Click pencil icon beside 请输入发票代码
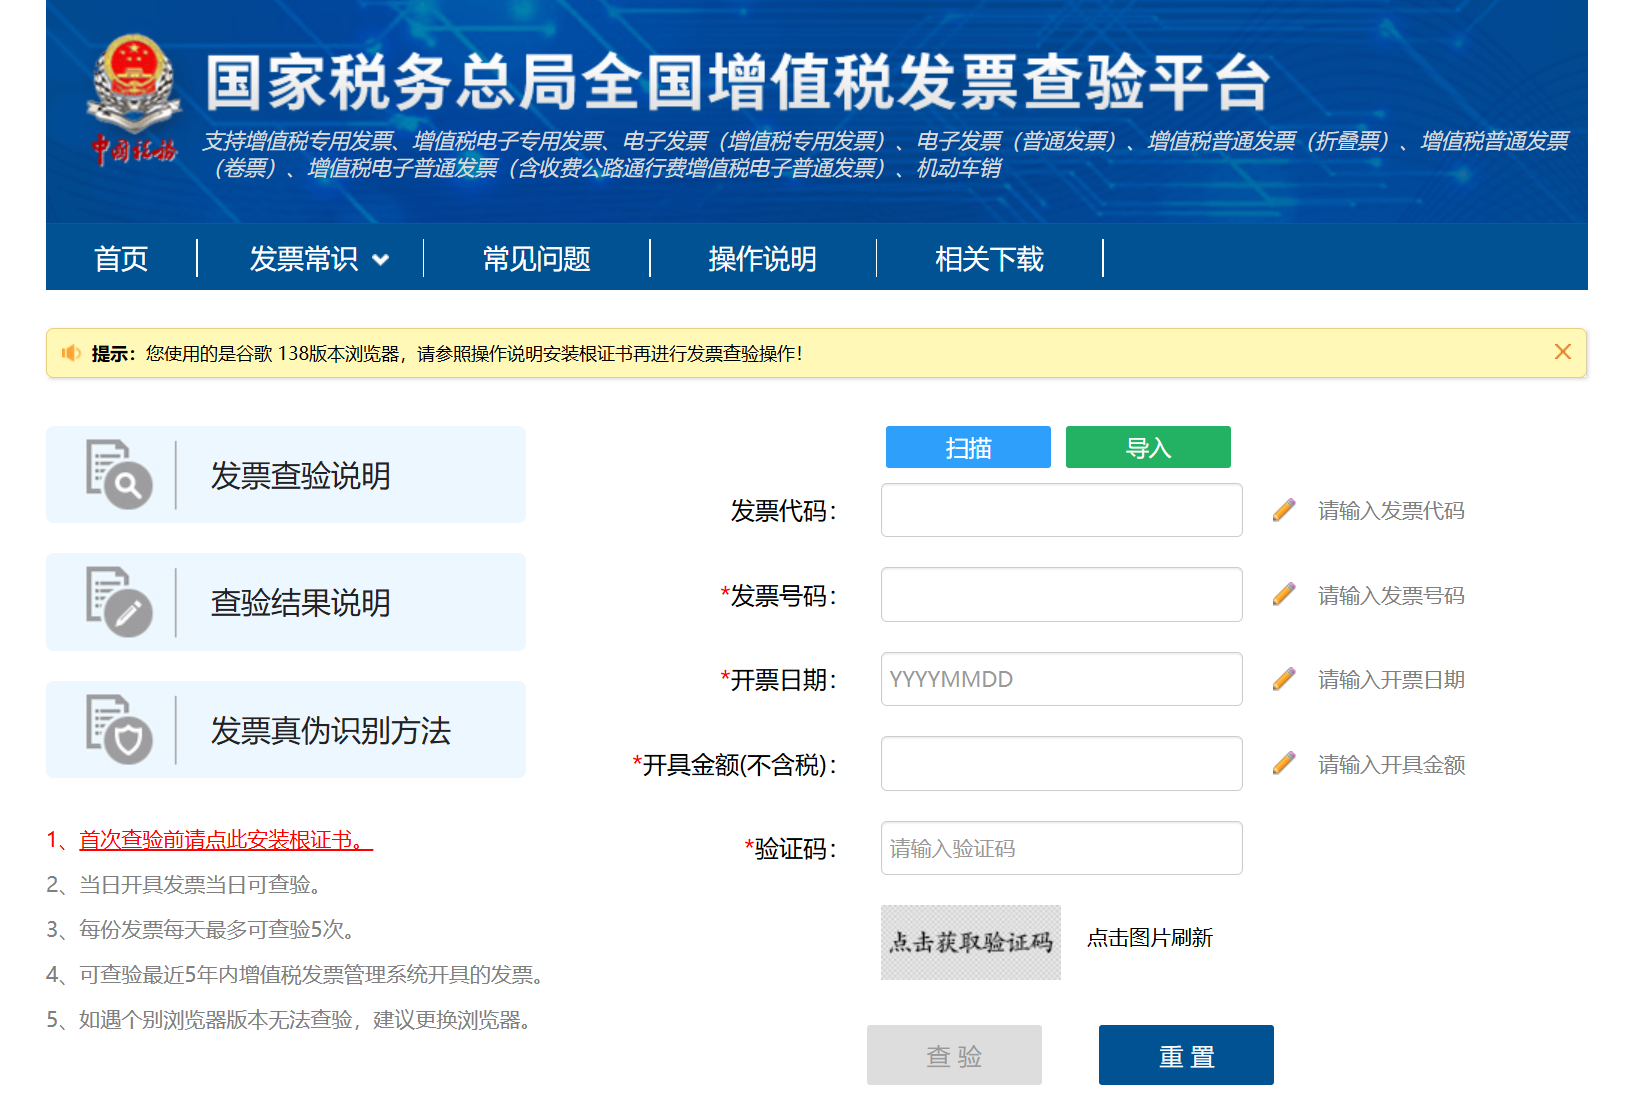This screenshot has height=1099, width=1632. [1284, 510]
